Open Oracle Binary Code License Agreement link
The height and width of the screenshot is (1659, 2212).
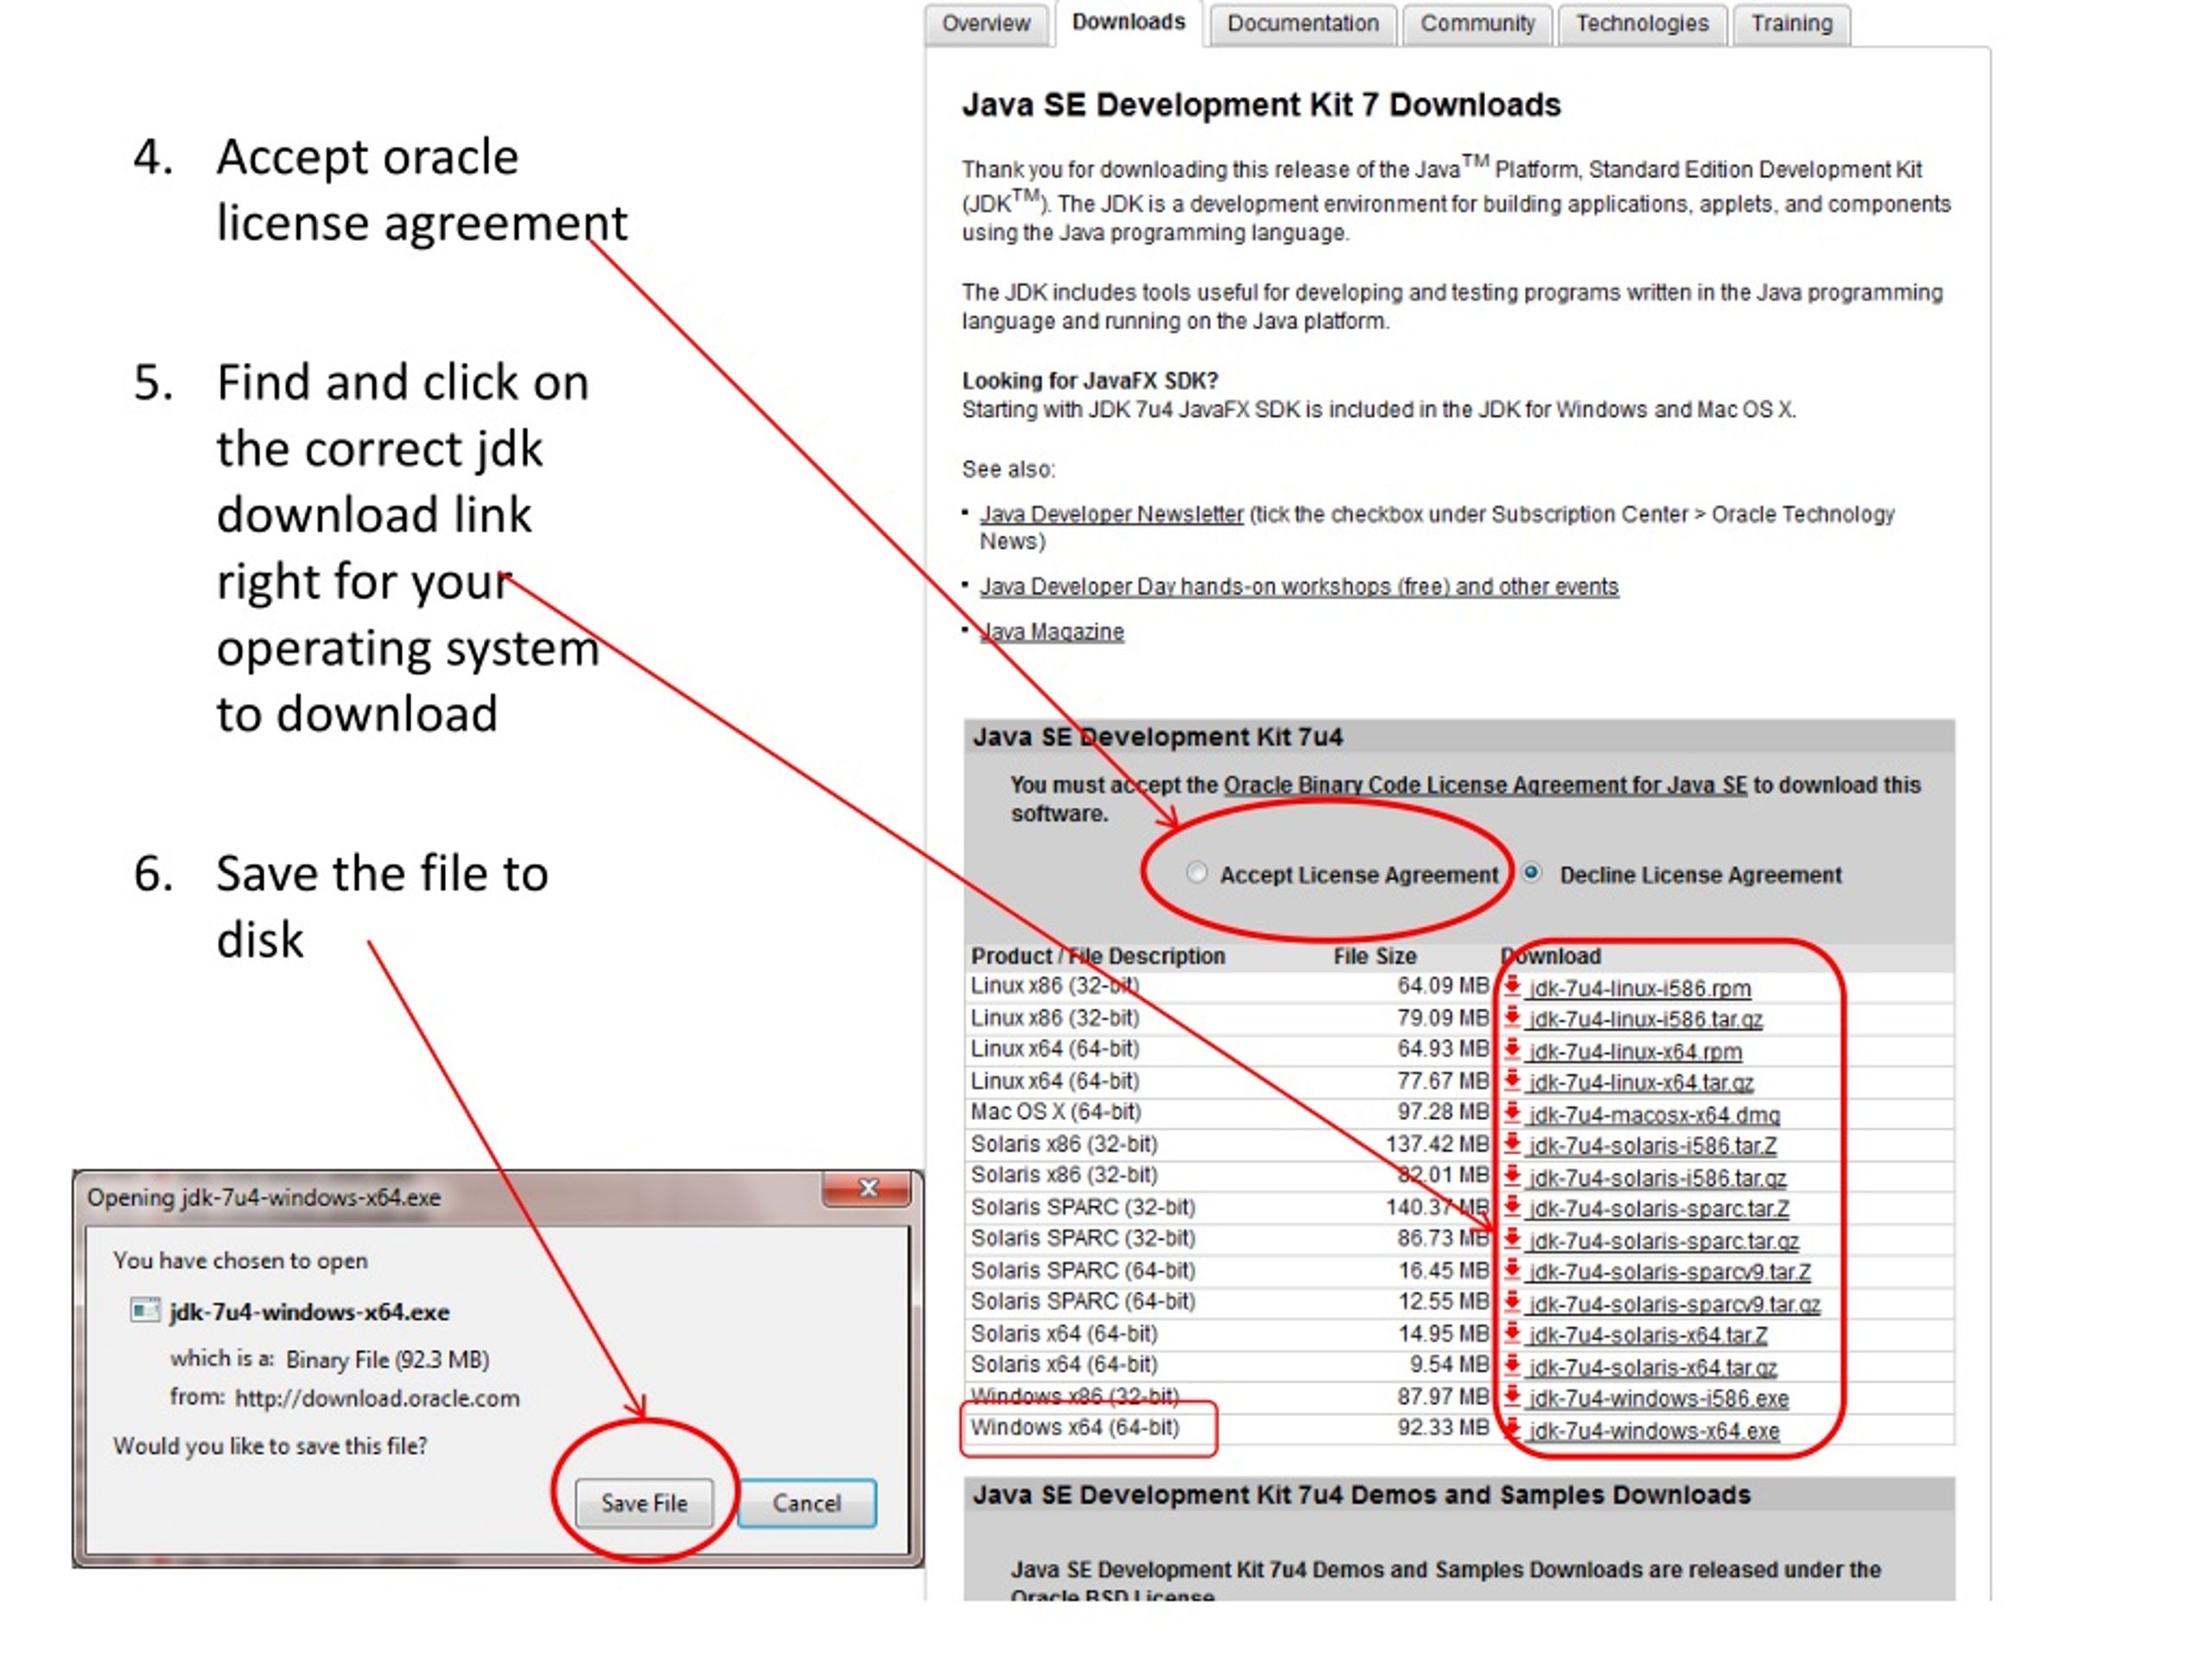click(1485, 785)
